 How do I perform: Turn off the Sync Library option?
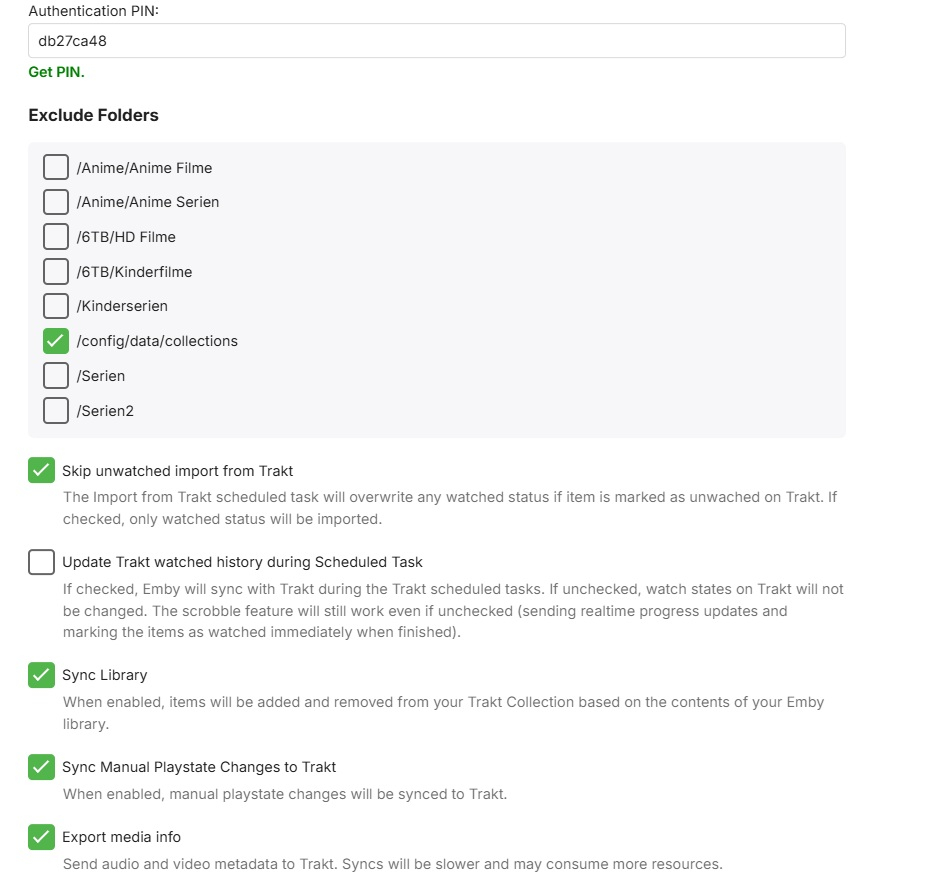coord(41,675)
